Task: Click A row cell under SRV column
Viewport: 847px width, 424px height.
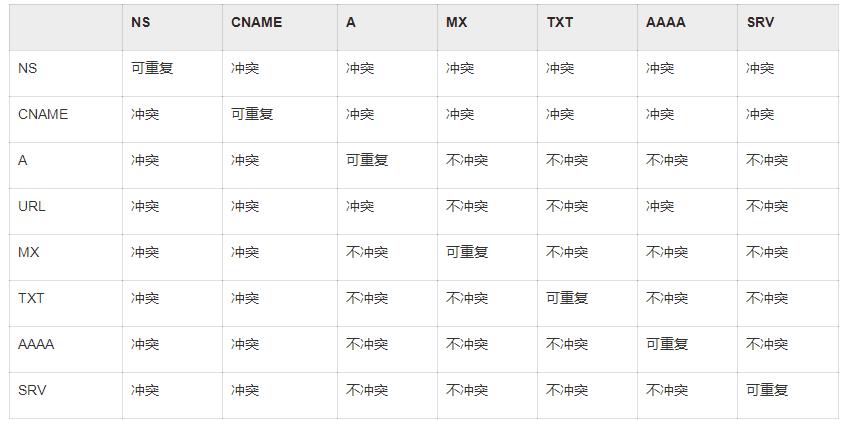Action: [767, 160]
